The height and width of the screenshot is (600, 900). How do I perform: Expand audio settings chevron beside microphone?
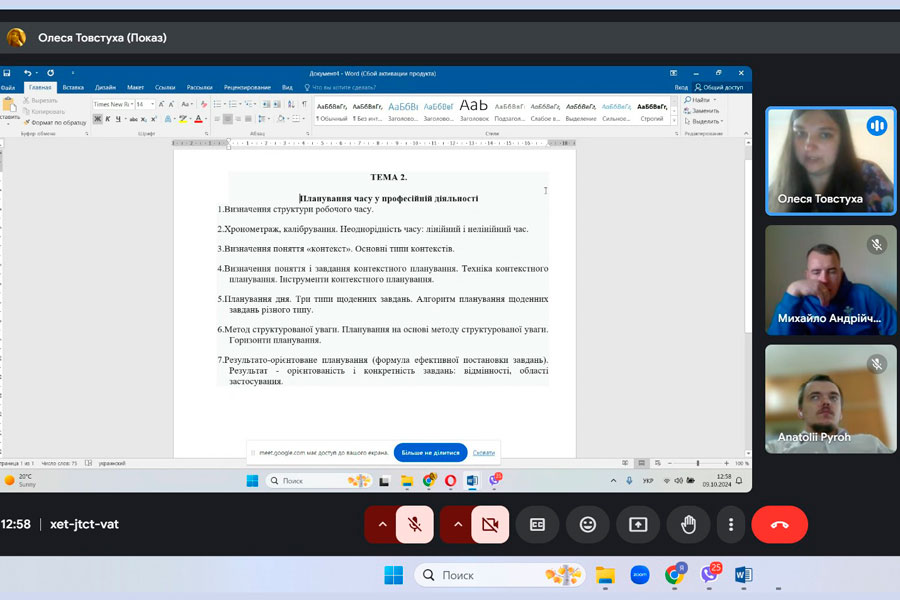coord(382,524)
